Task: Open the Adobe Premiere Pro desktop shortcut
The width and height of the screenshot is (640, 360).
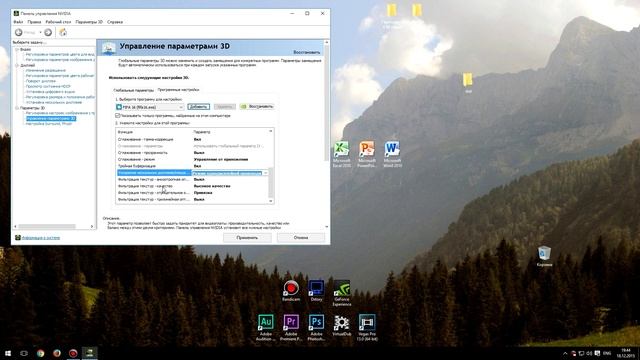Action: [291, 327]
